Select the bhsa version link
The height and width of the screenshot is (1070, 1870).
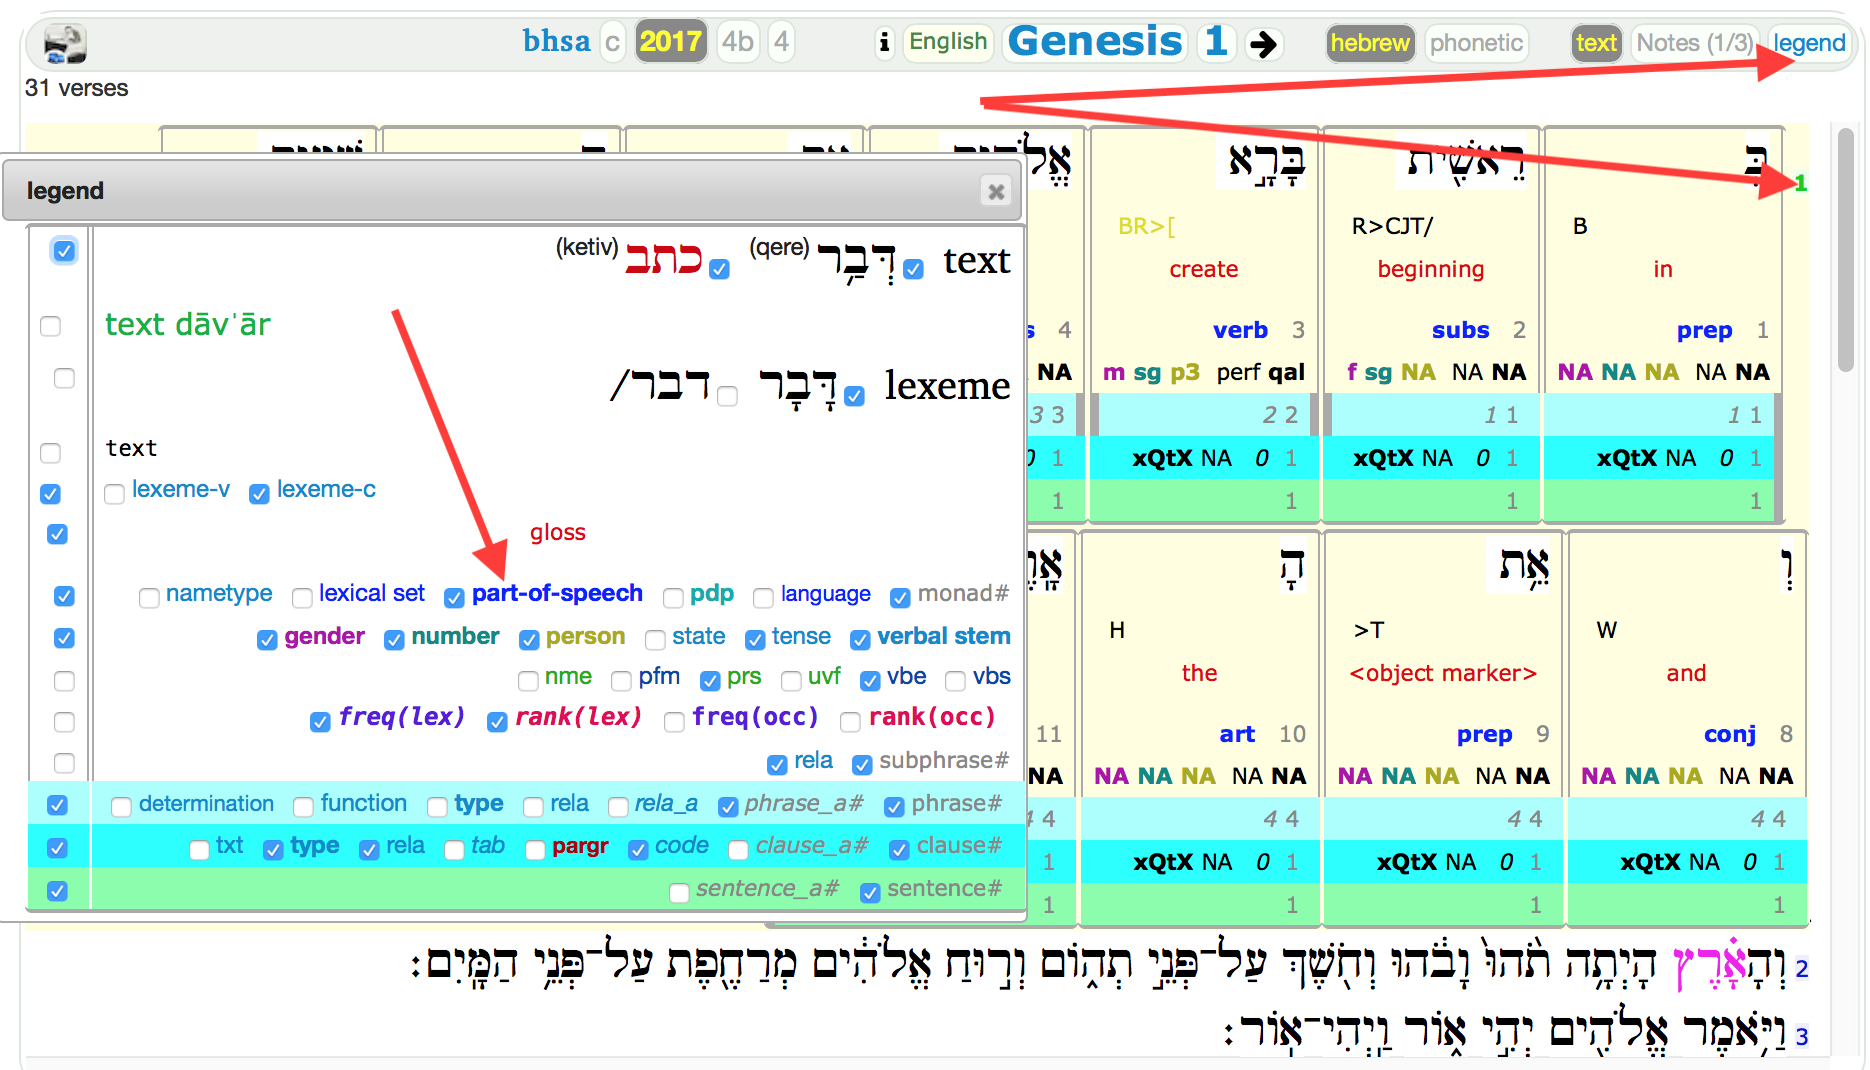pyautogui.click(x=556, y=42)
